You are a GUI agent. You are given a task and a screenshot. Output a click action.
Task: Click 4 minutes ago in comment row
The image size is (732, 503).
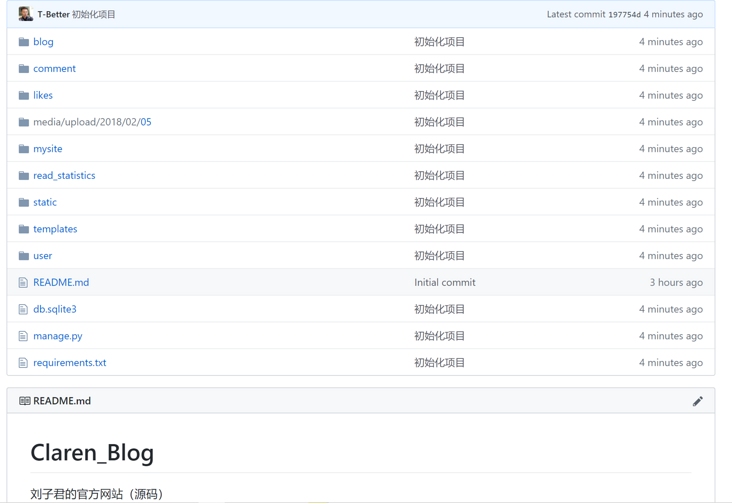pos(671,69)
